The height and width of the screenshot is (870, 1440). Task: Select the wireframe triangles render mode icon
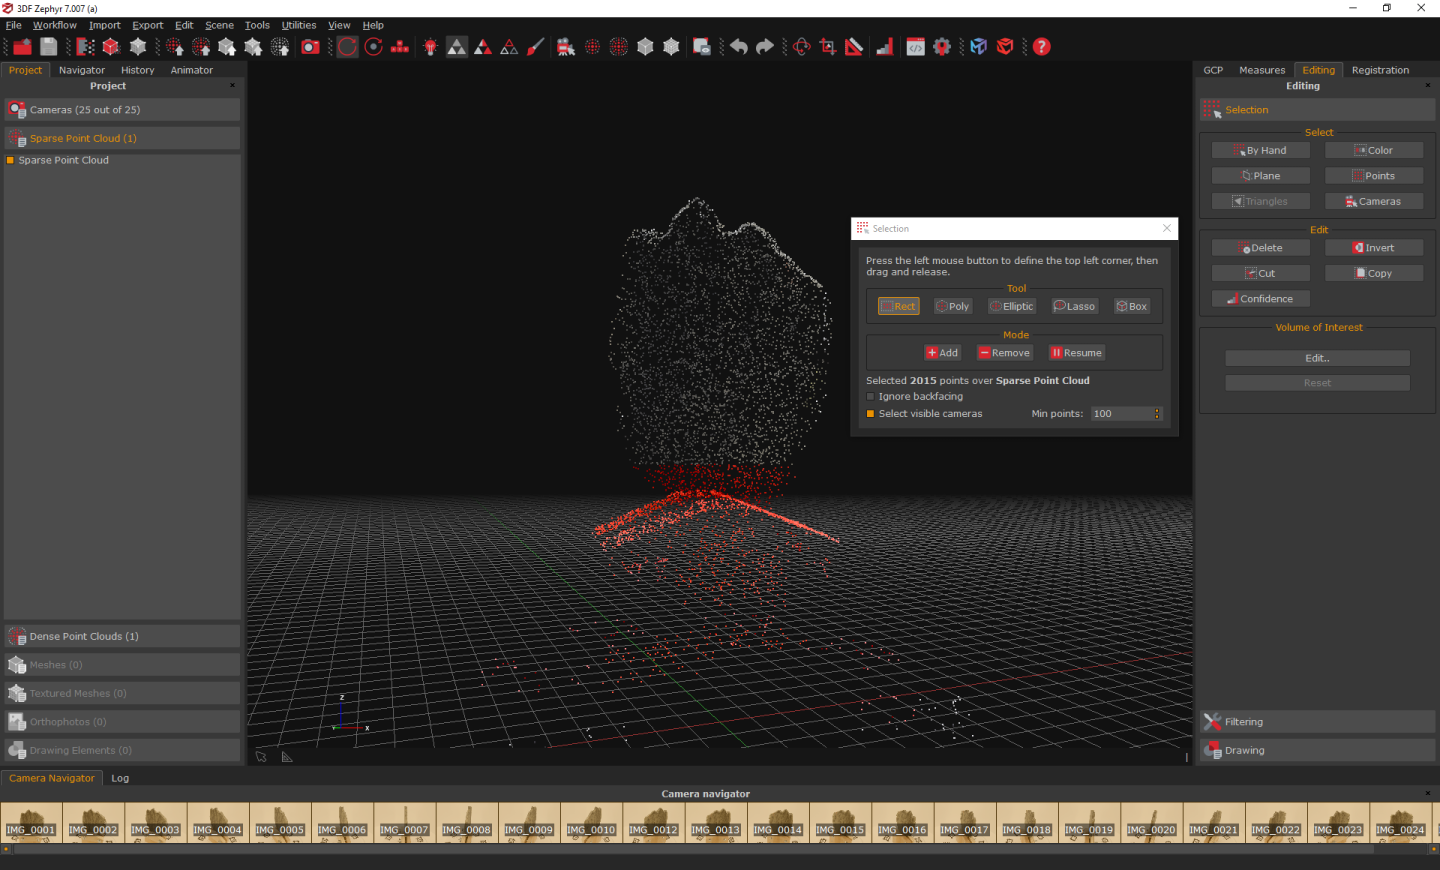(x=509, y=47)
